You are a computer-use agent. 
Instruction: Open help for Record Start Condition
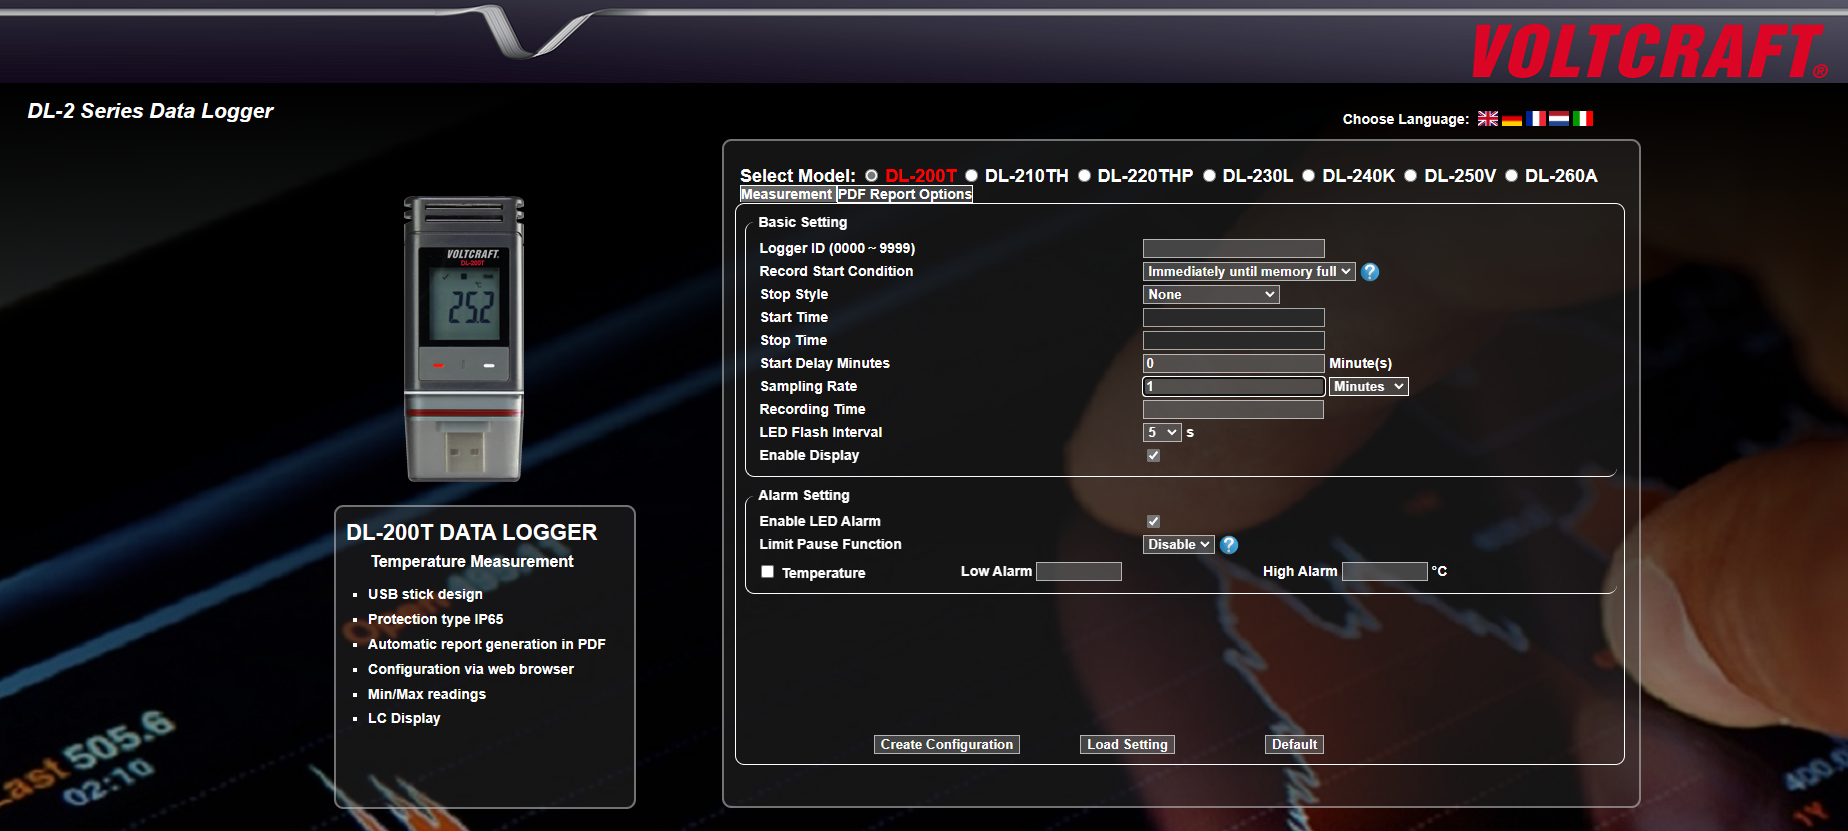pyautogui.click(x=1370, y=272)
